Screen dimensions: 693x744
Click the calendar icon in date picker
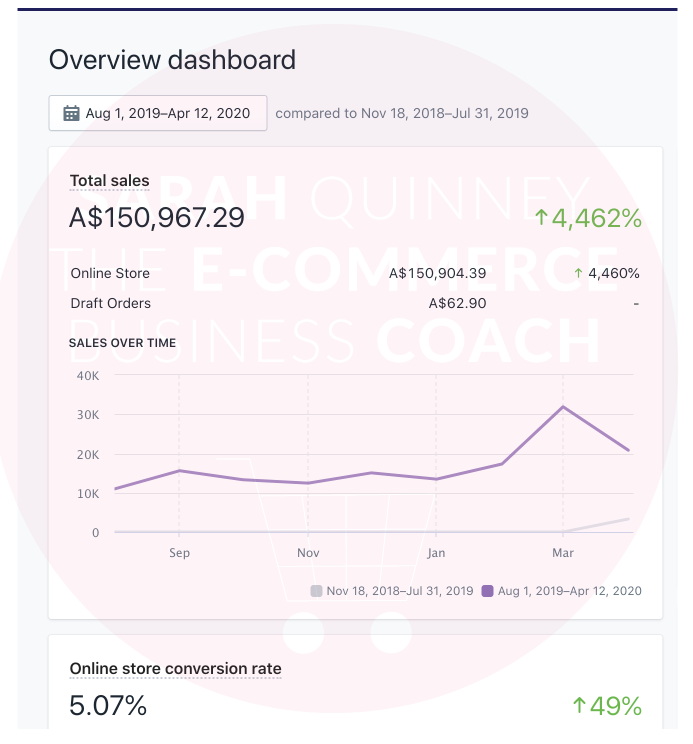pyautogui.click(x=71, y=113)
